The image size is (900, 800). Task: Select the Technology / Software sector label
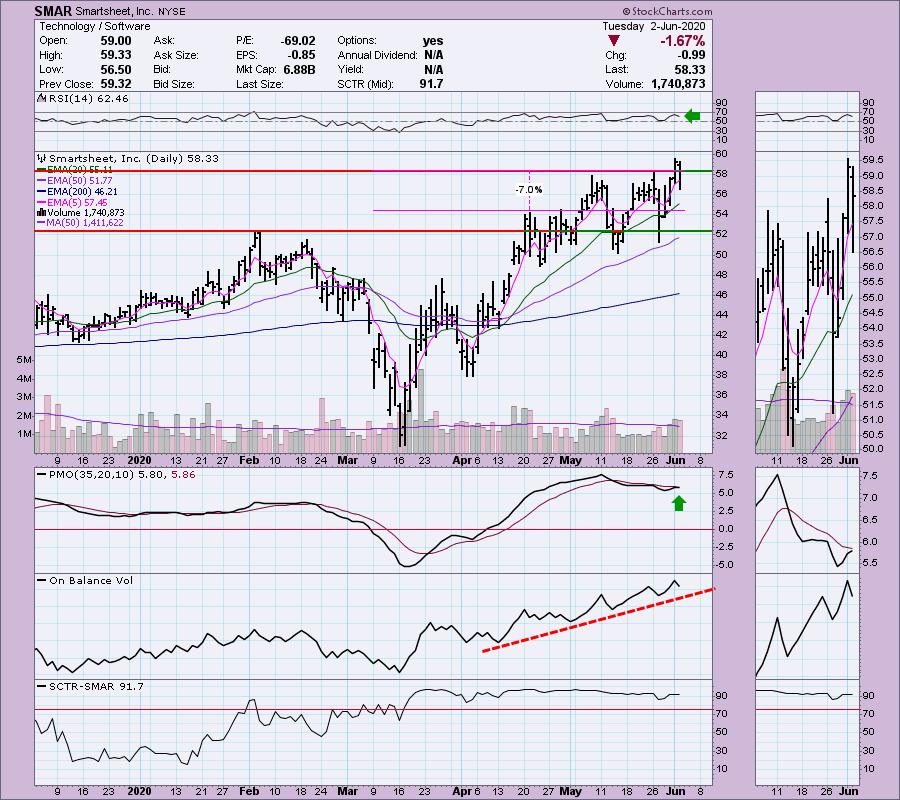pos(95,26)
